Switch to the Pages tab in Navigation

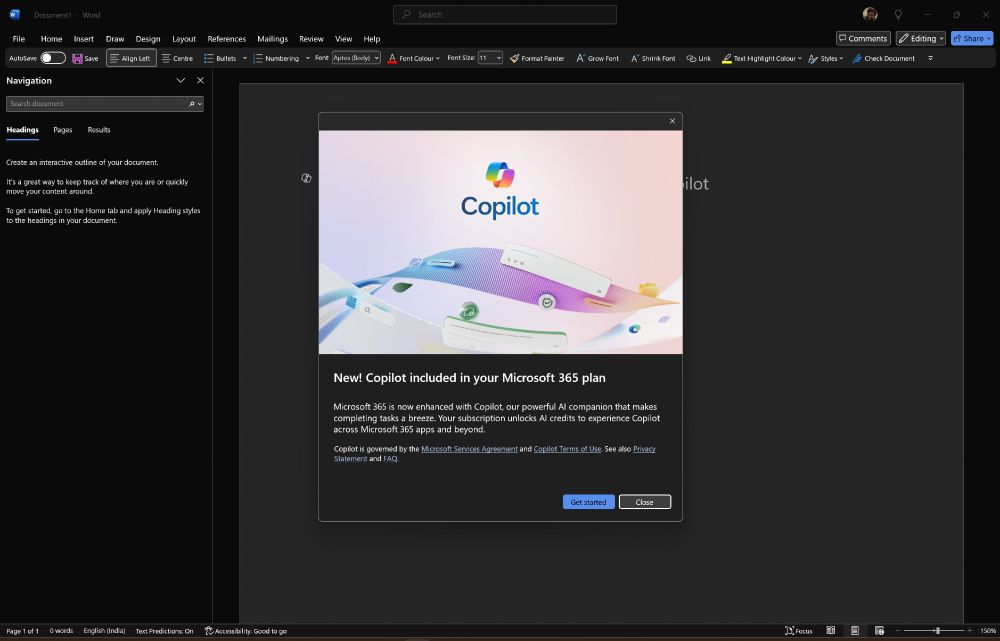[62, 130]
